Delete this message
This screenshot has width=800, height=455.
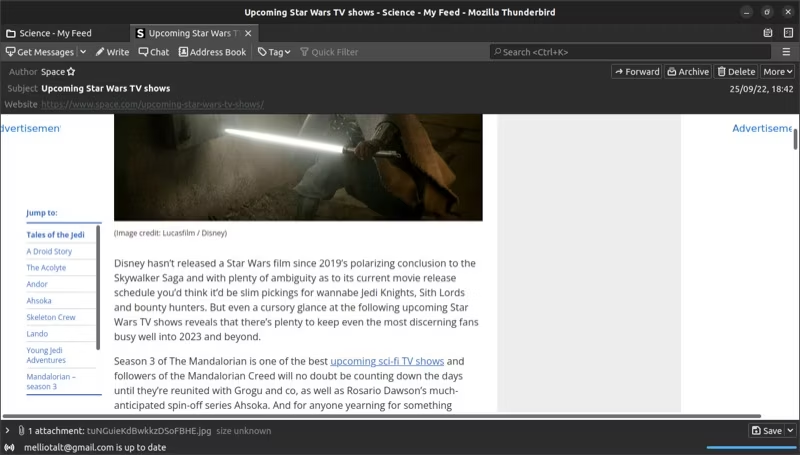click(736, 72)
